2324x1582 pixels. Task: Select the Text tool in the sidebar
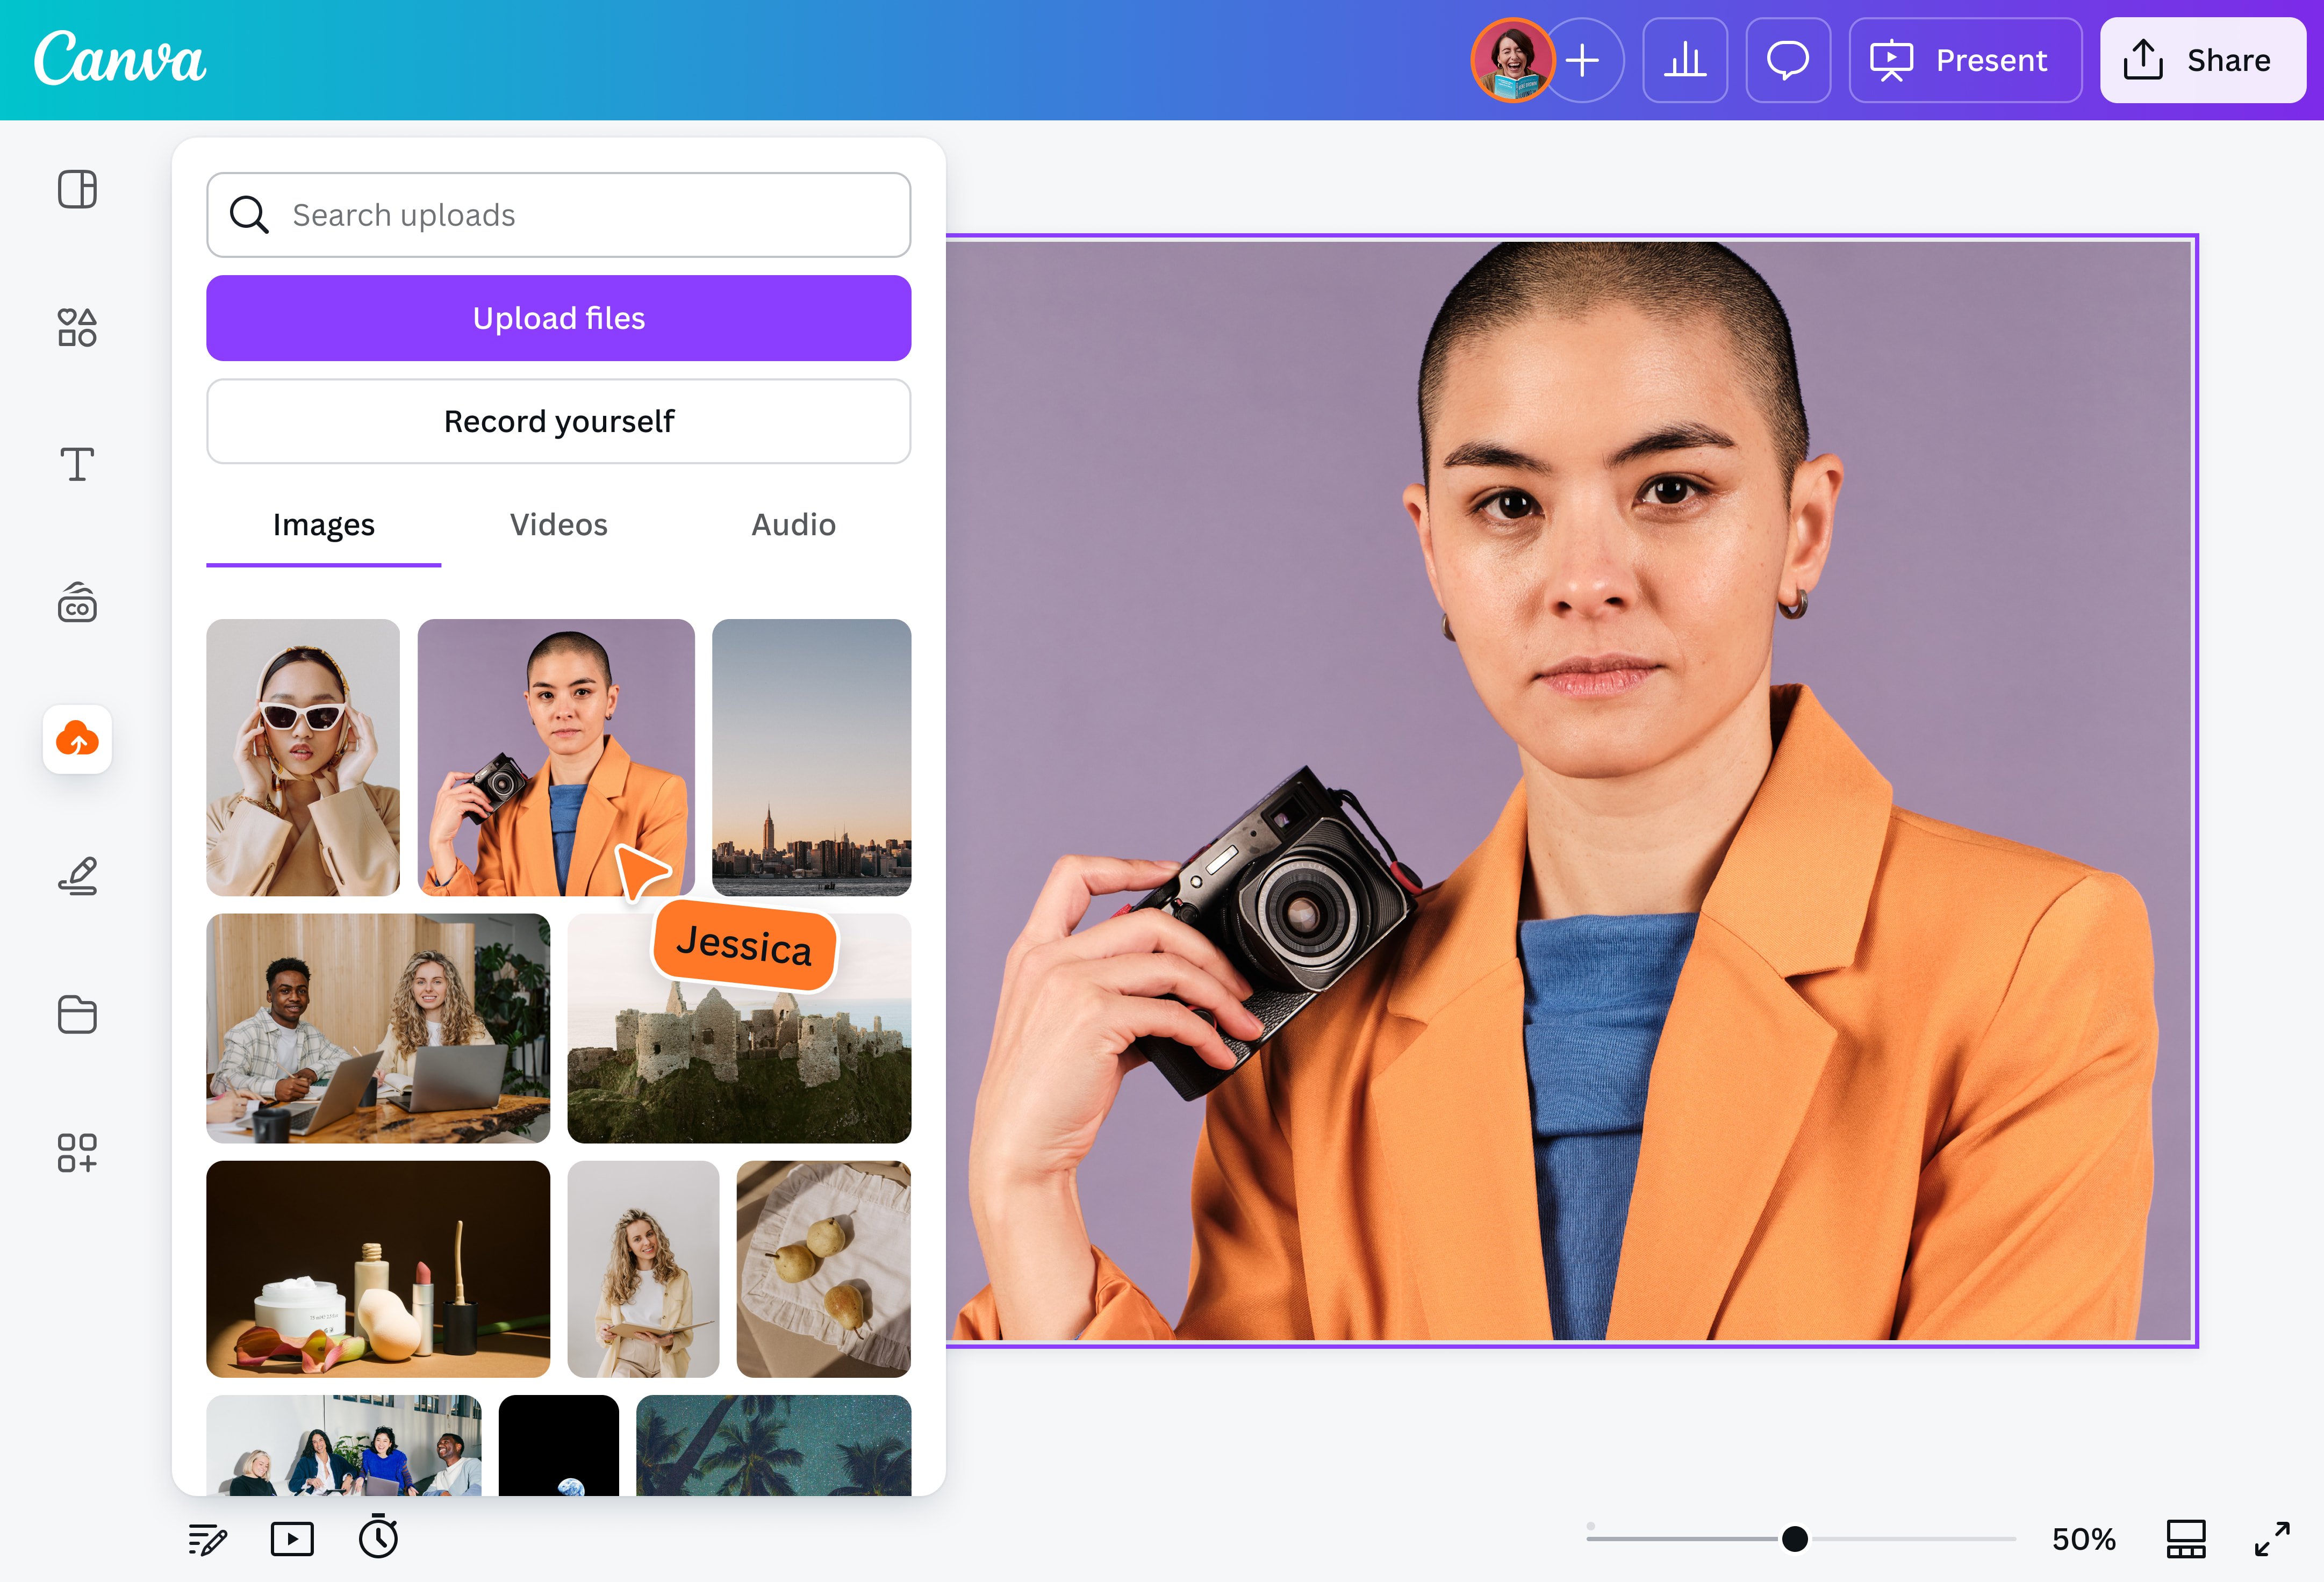(77, 464)
